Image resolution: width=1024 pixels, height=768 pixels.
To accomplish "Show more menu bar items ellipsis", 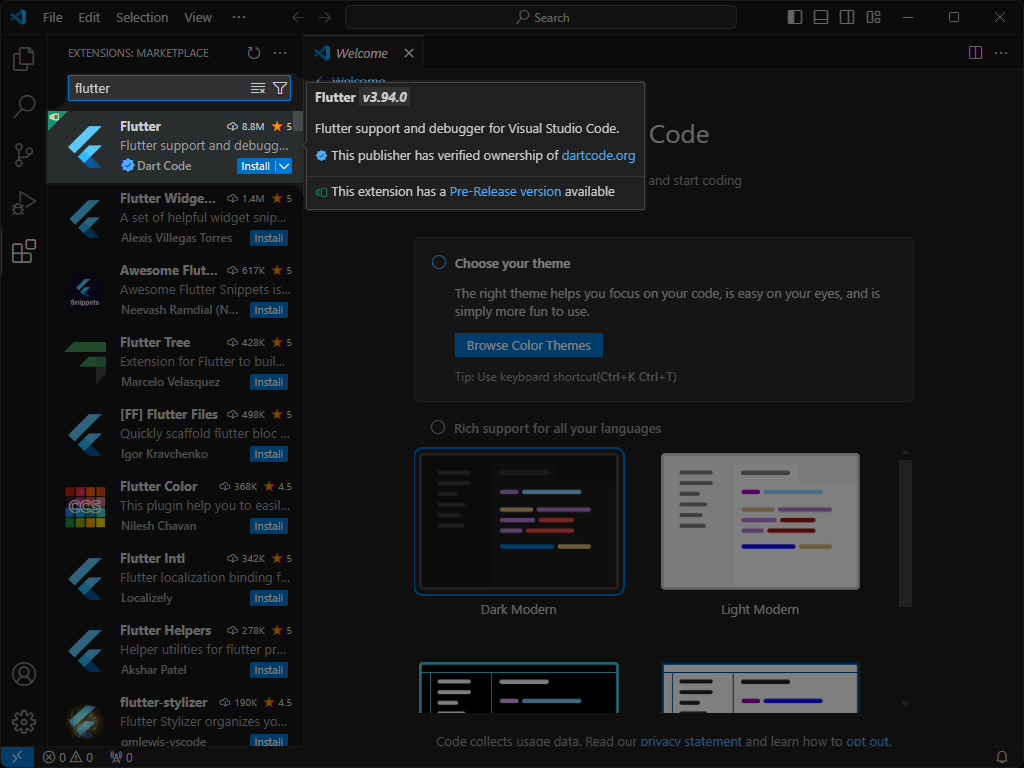I will tap(239, 18).
